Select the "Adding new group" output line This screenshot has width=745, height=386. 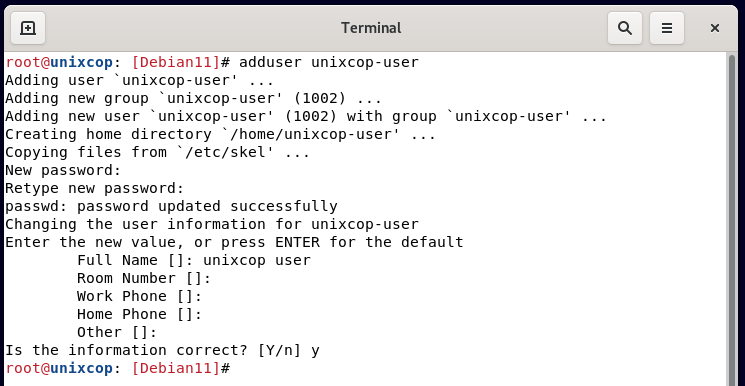click(x=193, y=98)
